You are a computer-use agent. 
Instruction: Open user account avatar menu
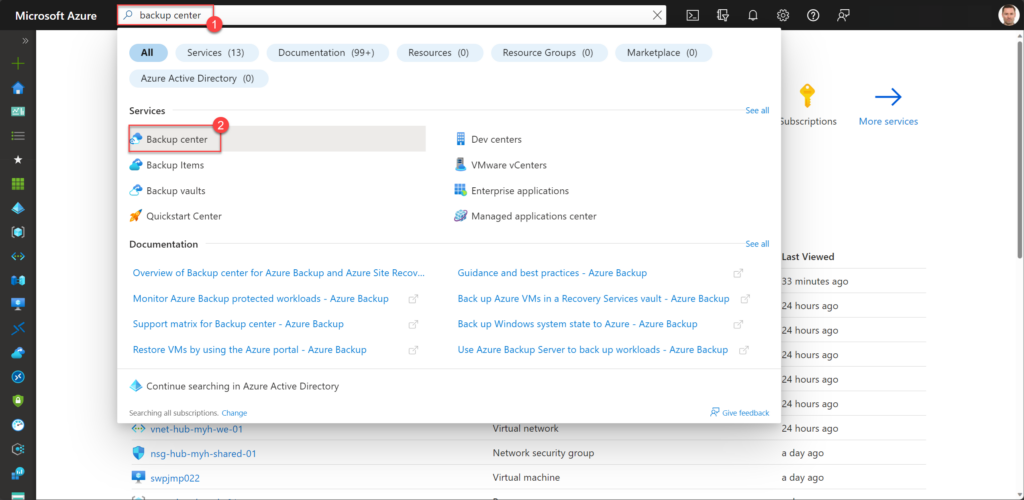click(x=1008, y=15)
